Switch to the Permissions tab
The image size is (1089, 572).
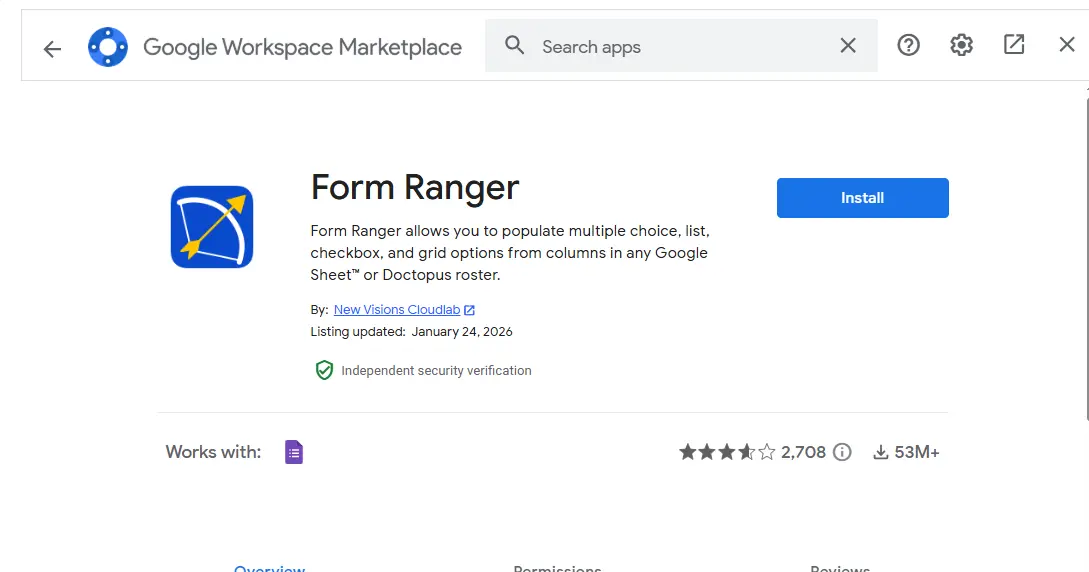(x=557, y=568)
